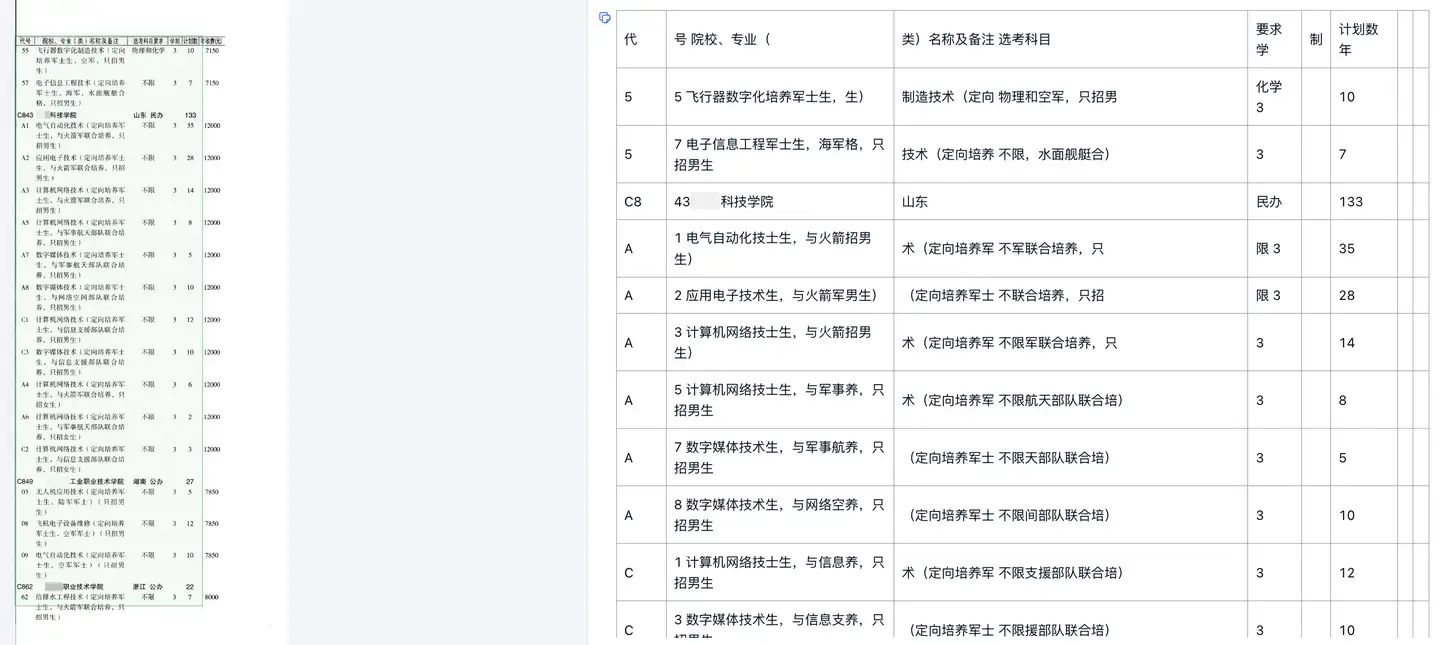Click the cell showing 民办
This screenshot has width=1440, height=645.
1269,201
